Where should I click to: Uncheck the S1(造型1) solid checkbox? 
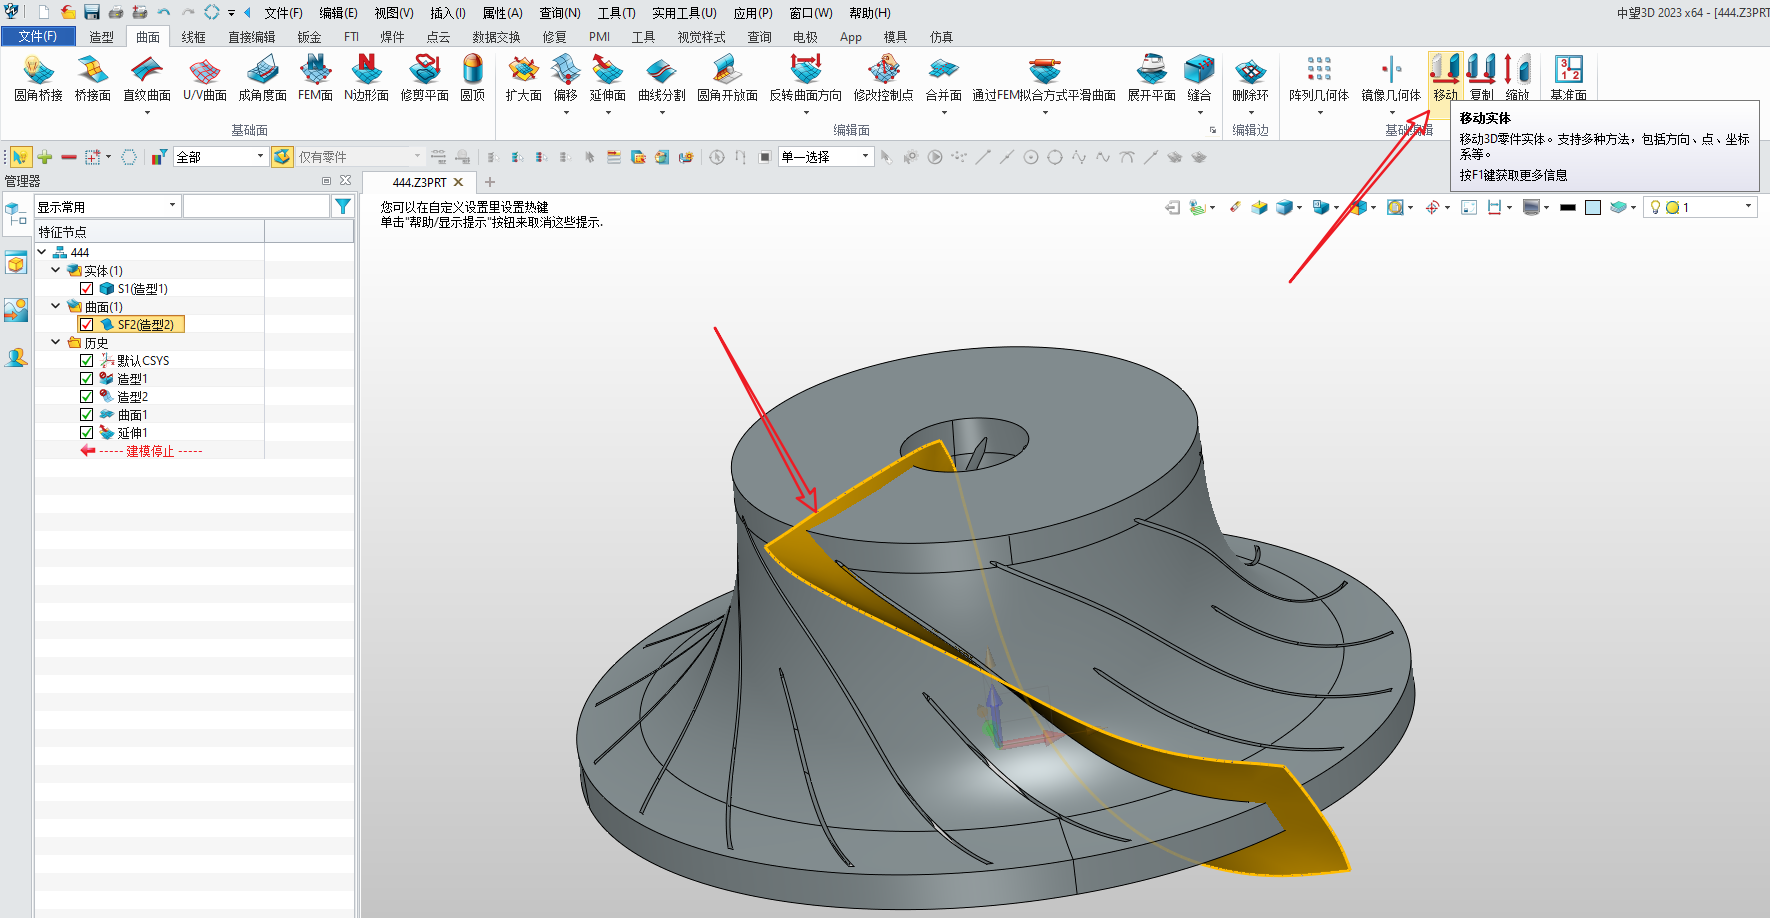tap(87, 289)
